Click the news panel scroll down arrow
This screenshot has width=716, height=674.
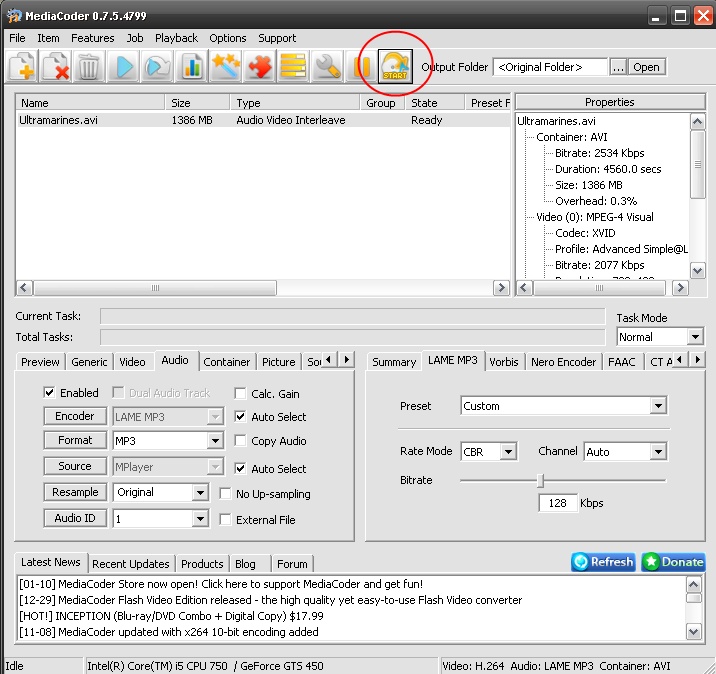[x=694, y=632]
